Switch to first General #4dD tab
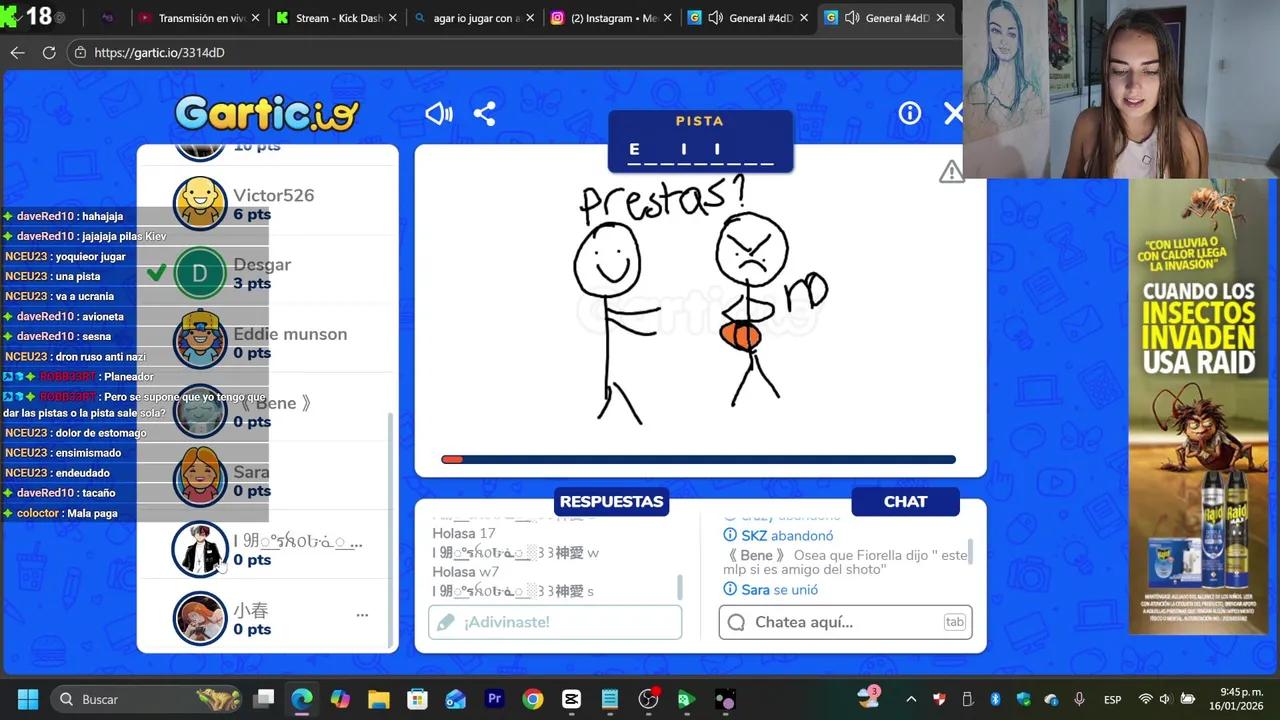The height and width of the screenshot is (720, 1280). tap(750, 18)
